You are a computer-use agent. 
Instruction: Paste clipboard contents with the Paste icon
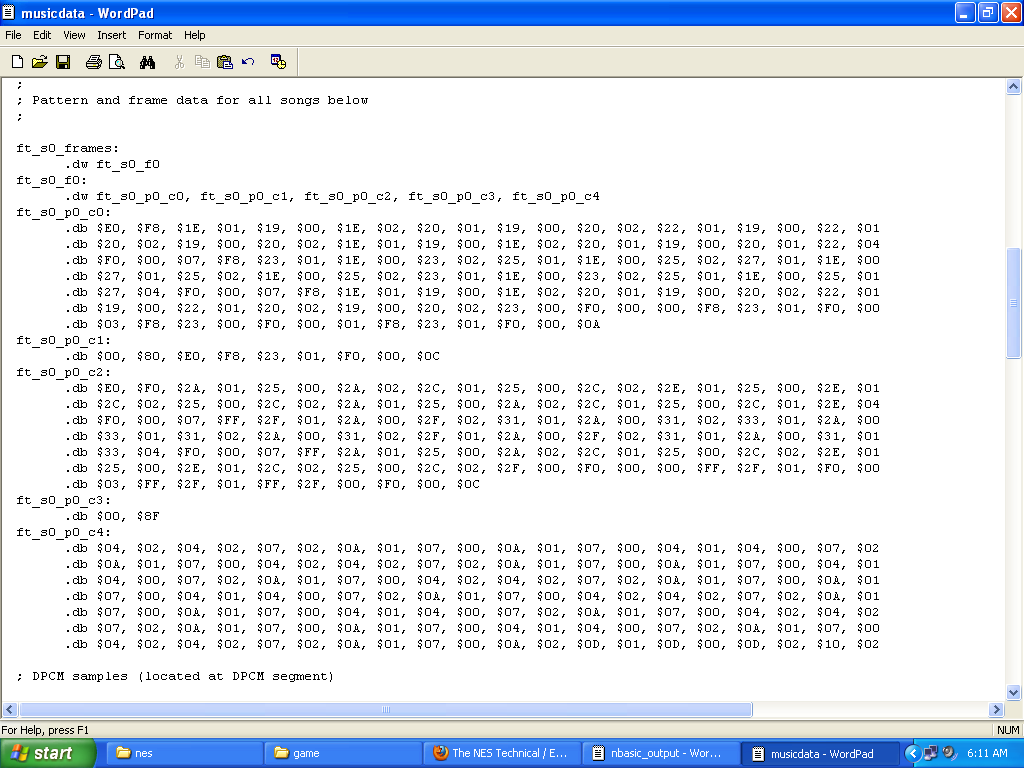click(225, 62)
